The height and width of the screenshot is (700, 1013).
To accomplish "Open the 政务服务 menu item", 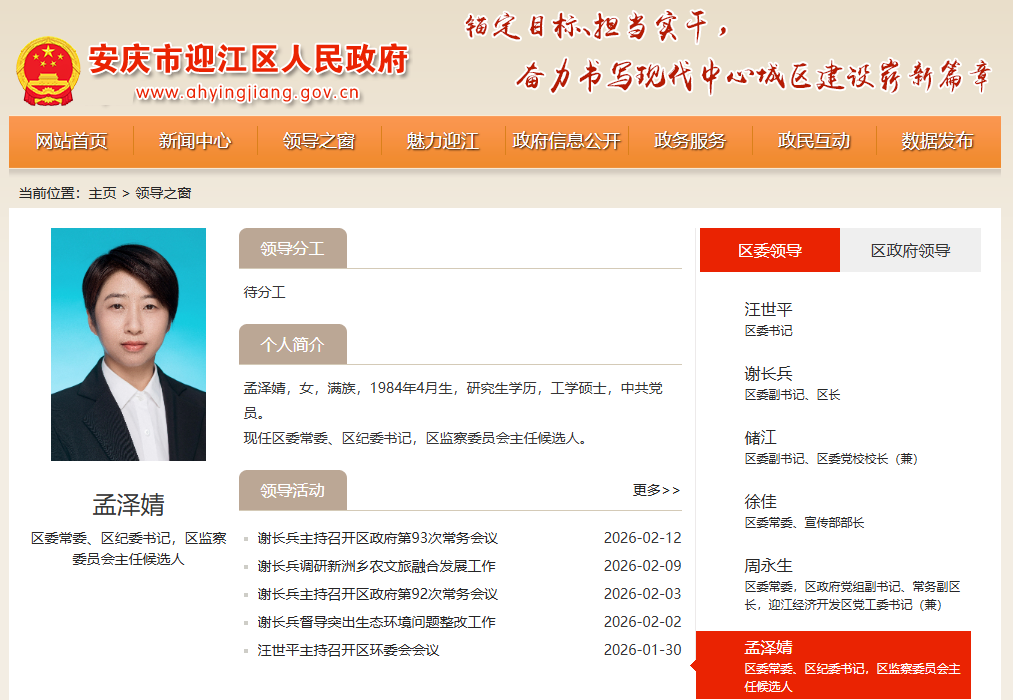I will 690,141.
